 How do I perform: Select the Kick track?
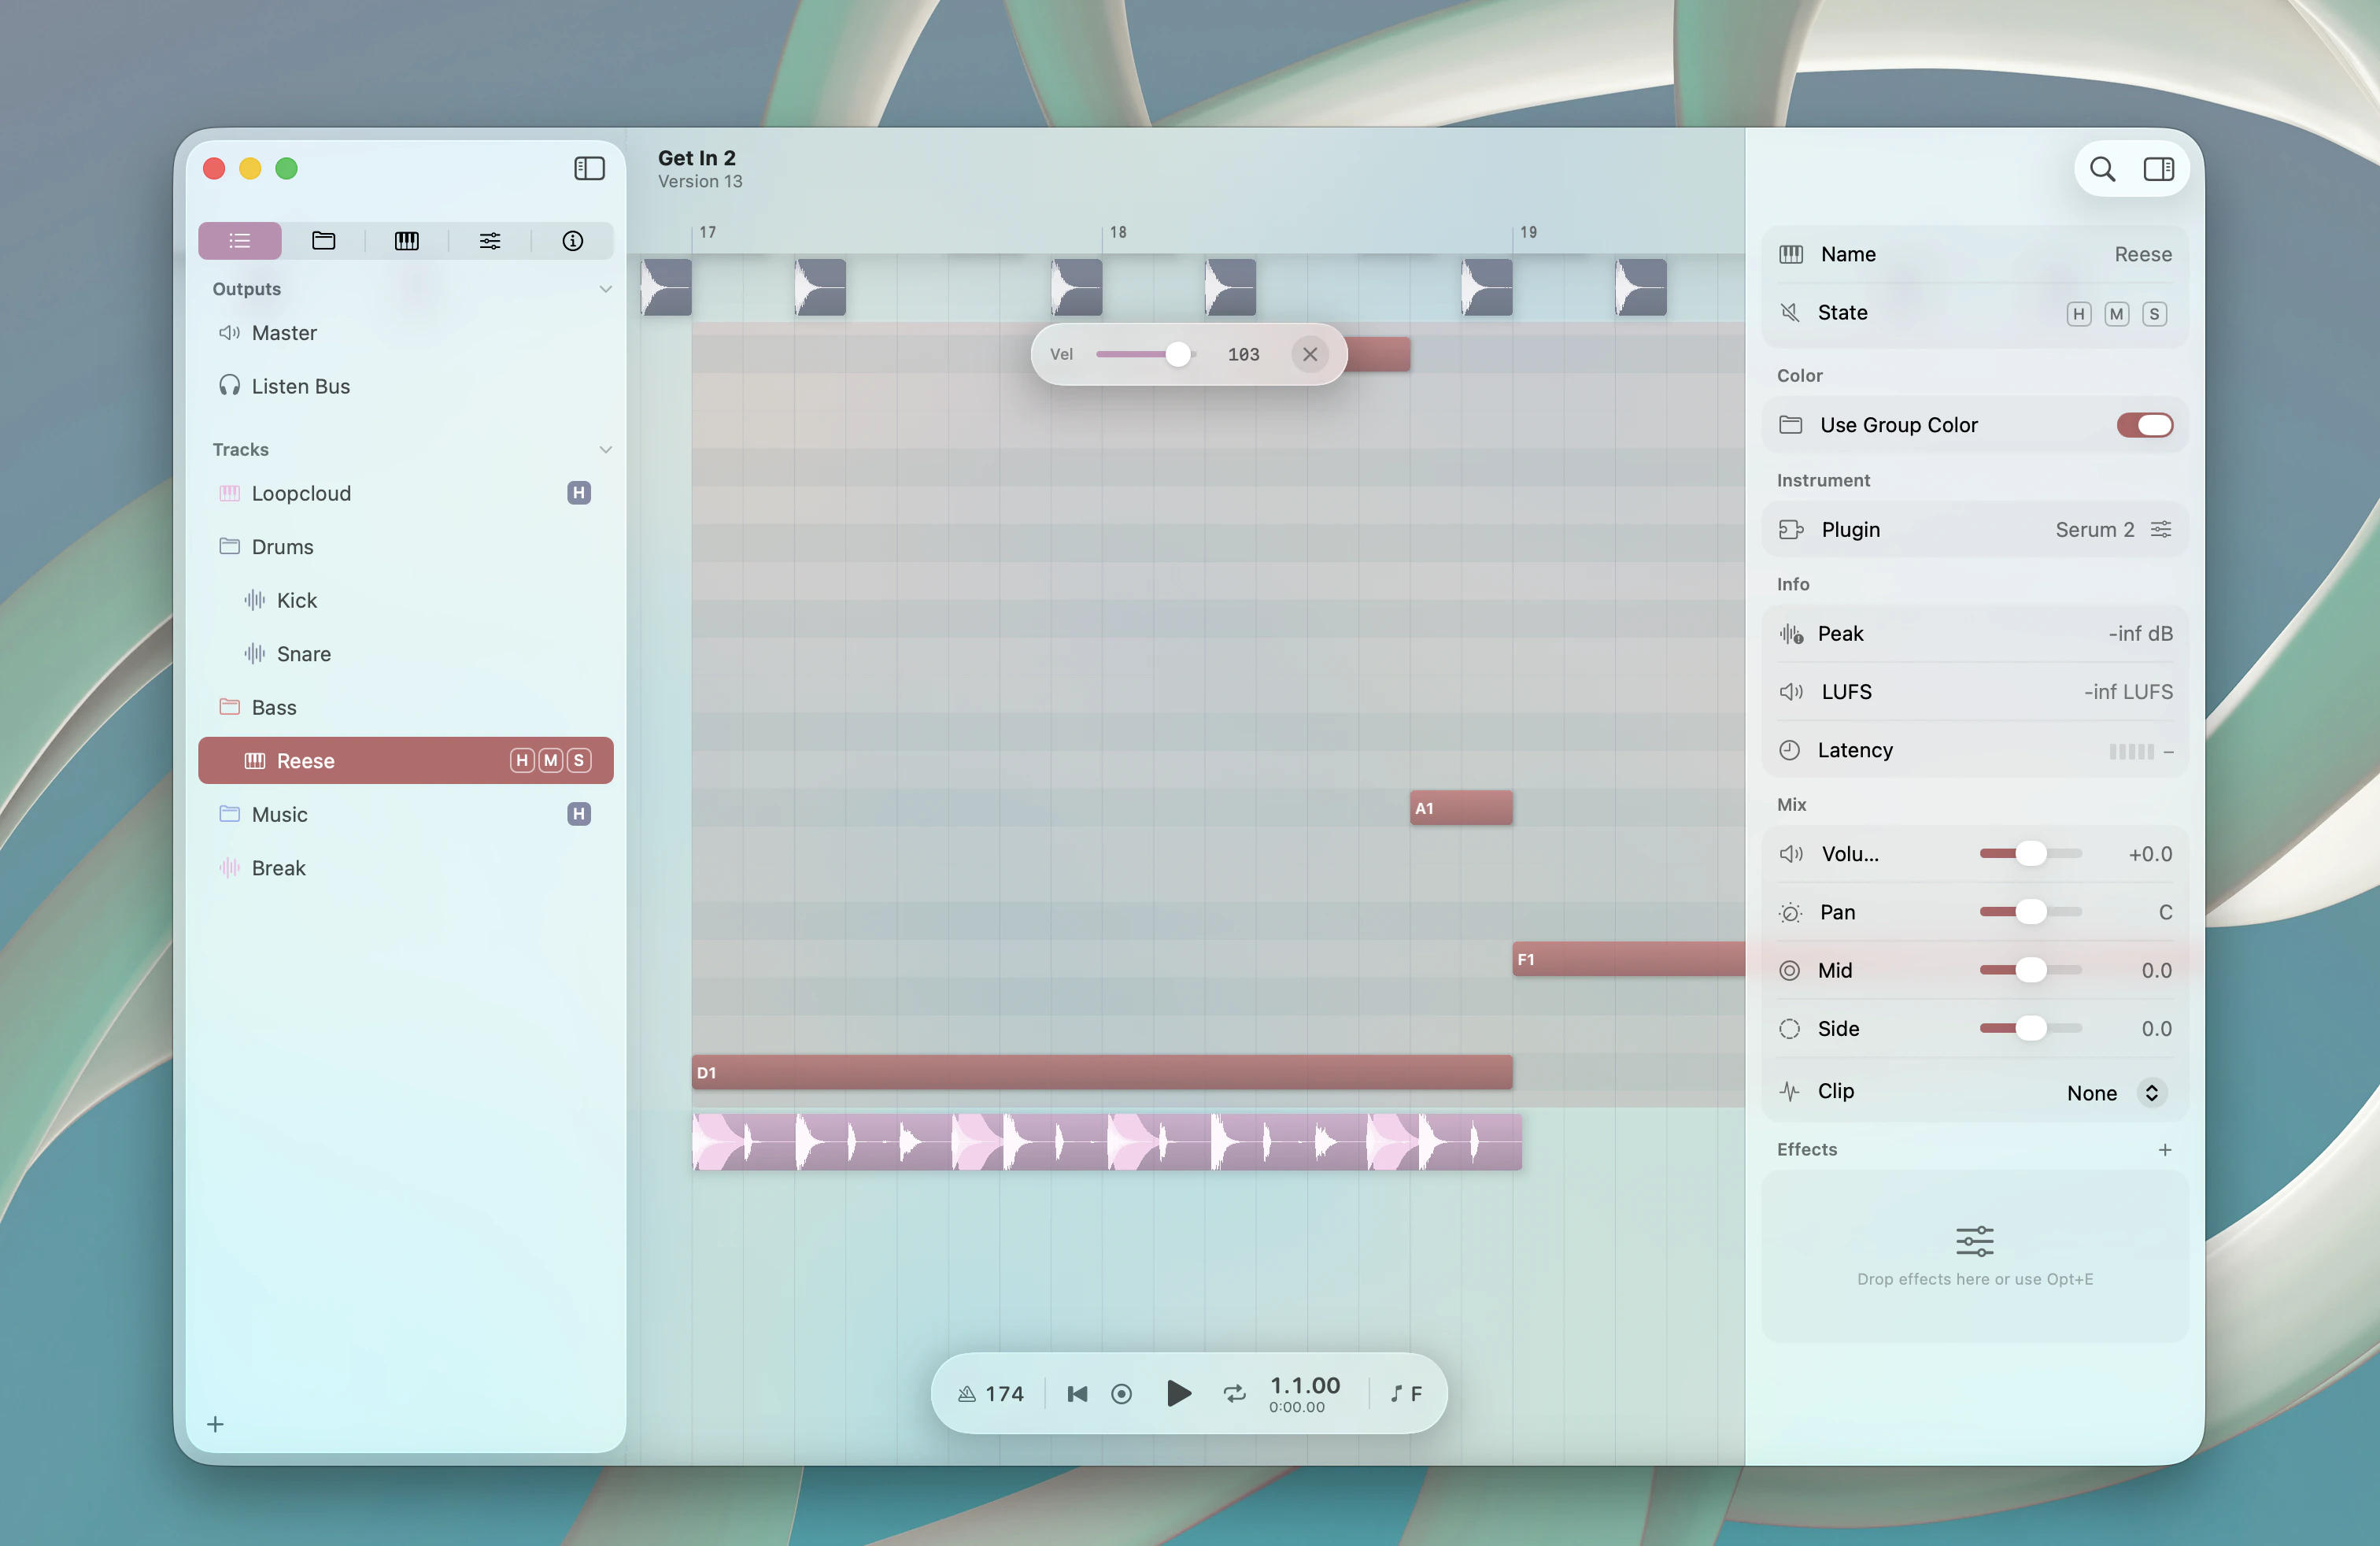point(406,600)
